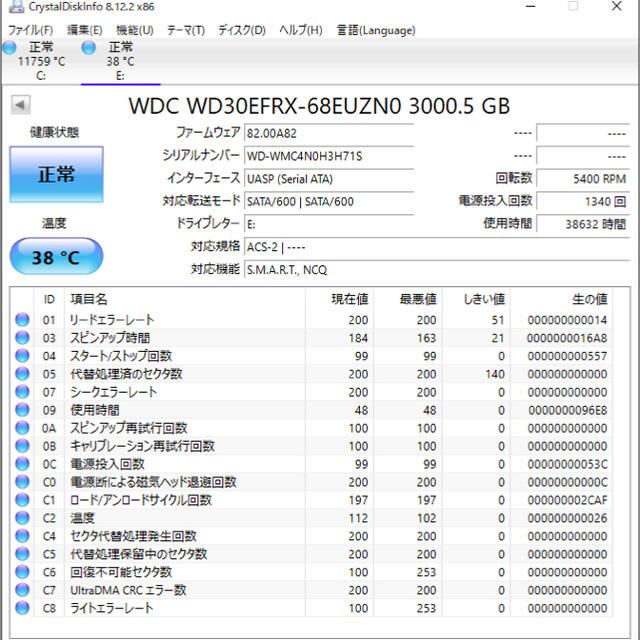Click the ID column header
This screenshot has height=640, width=640.
[49, 299]
